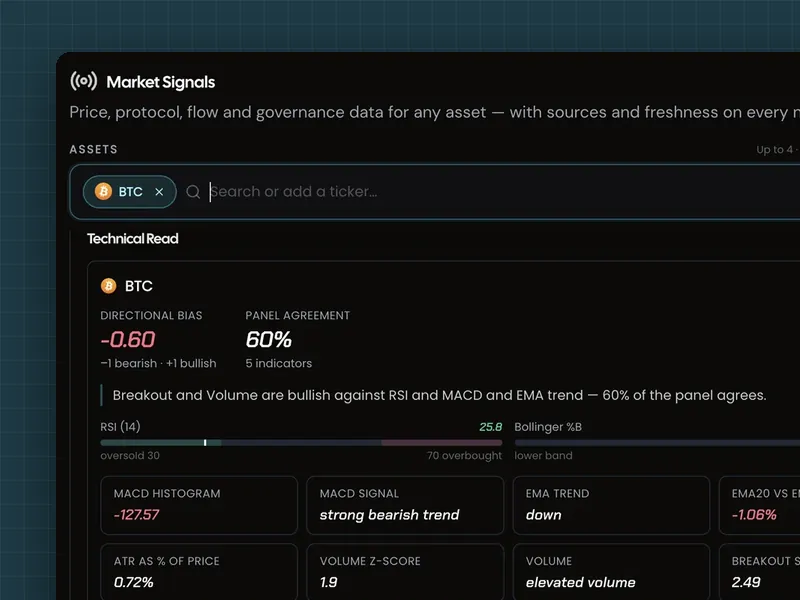Select the BTC asset chip
Screen dimensions: 800x600
tap(130, 192)
